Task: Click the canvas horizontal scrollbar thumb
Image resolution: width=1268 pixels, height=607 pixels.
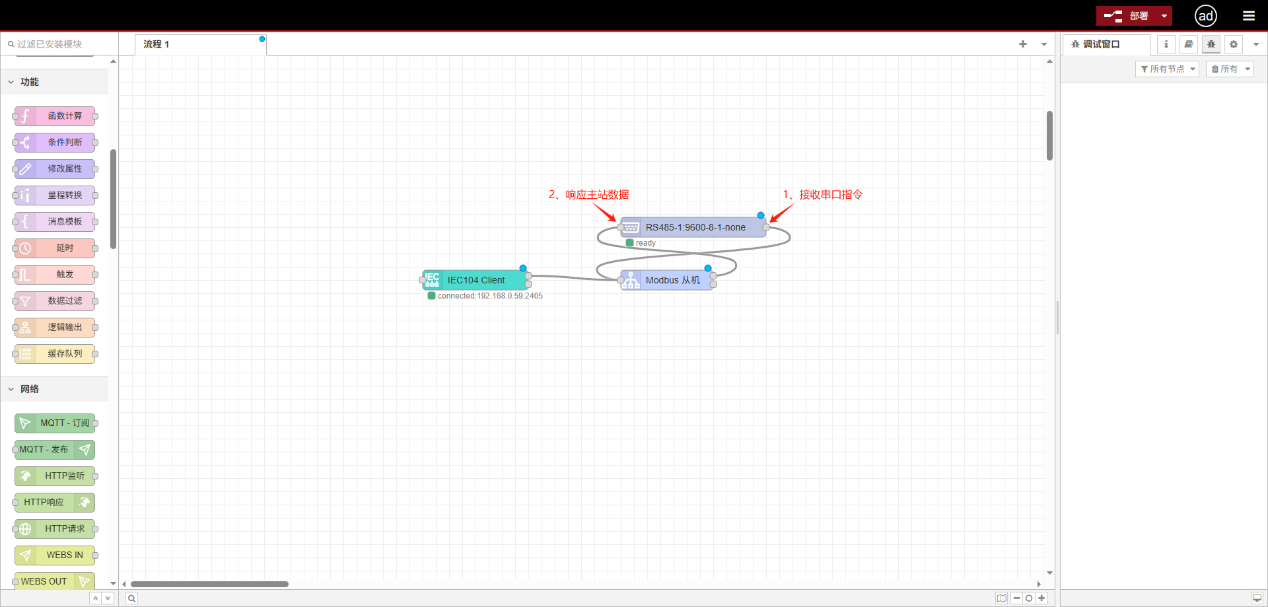Action: point(210,584)
